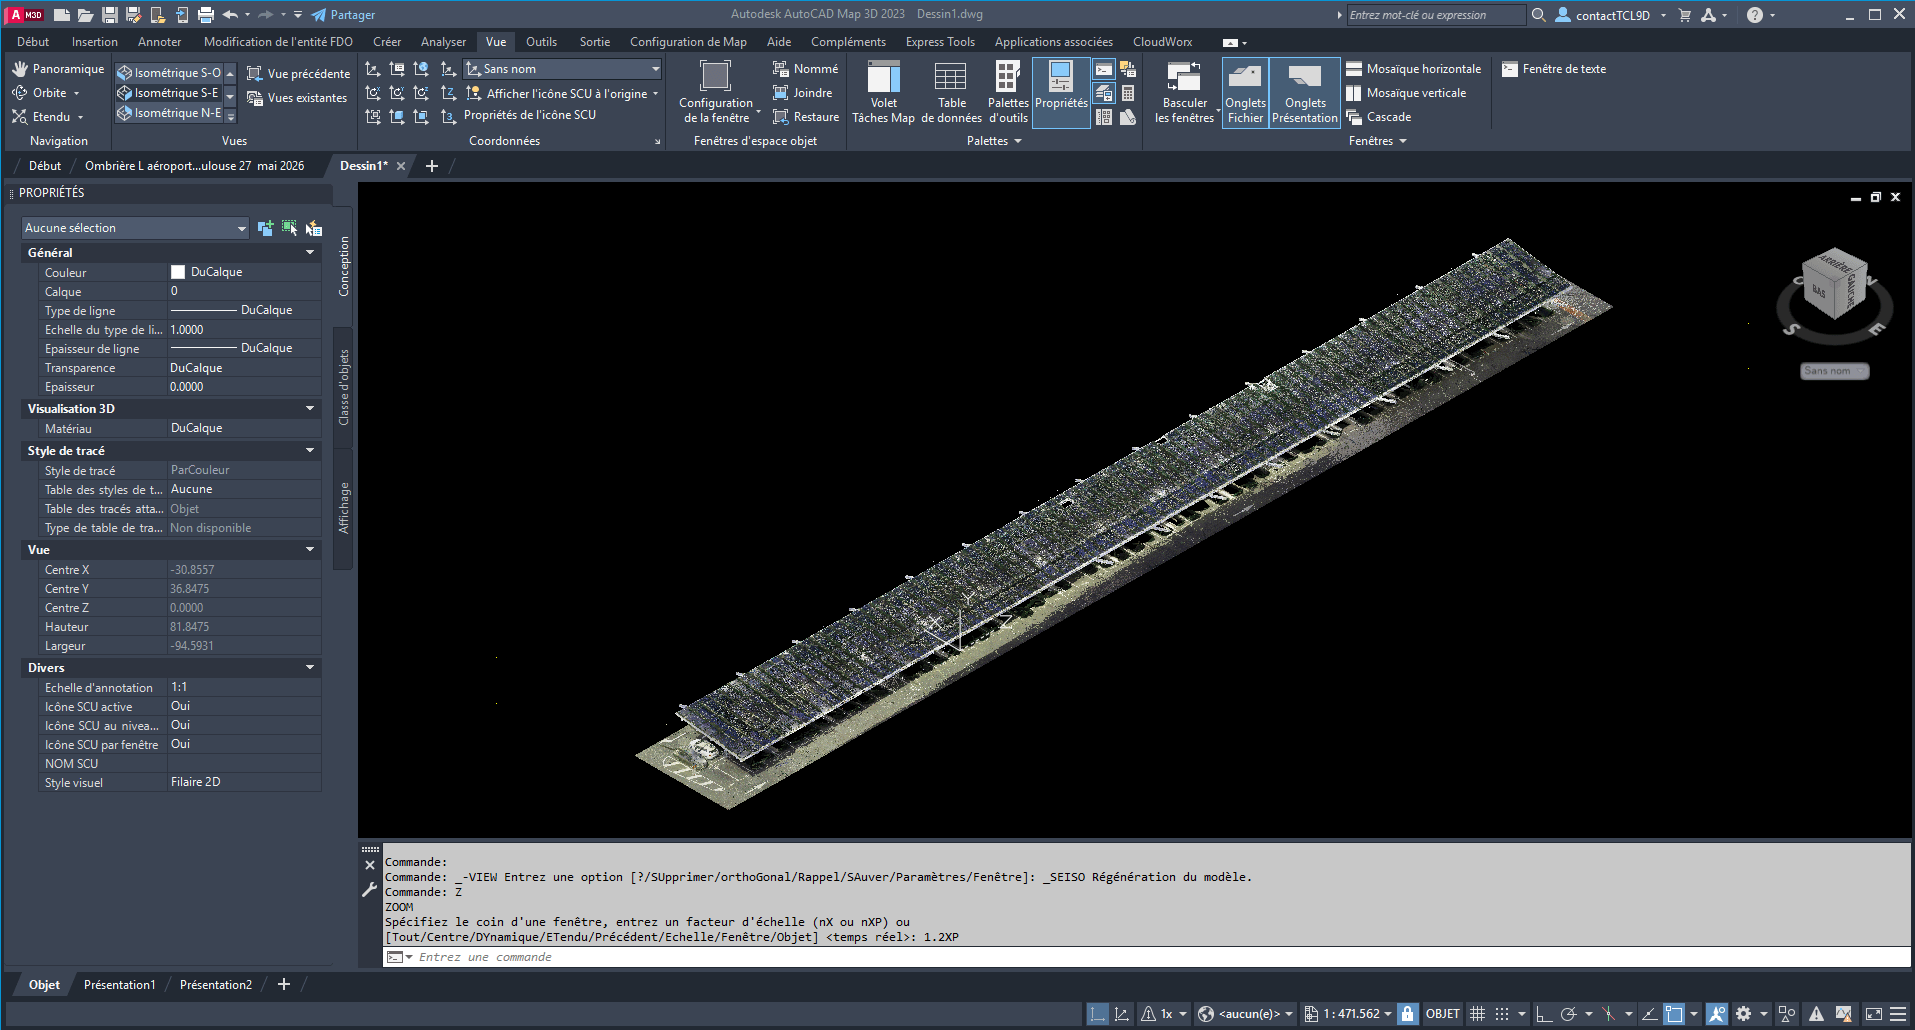The image size is (1915, 1030).
Task: Open the Volet Tâches Map palette
Action: click(884, 92)
